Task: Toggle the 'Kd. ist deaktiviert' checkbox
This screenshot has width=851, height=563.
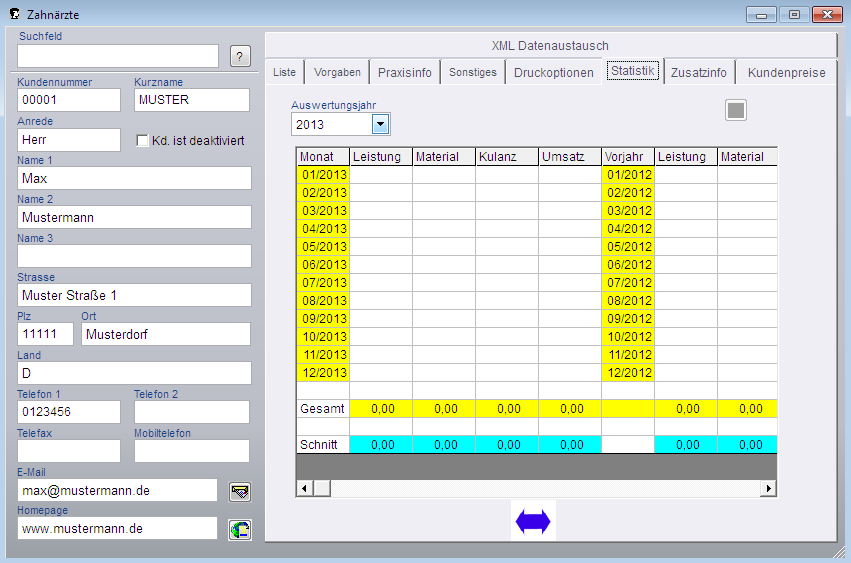Action: pyautogui.click(x=142, y=141)
